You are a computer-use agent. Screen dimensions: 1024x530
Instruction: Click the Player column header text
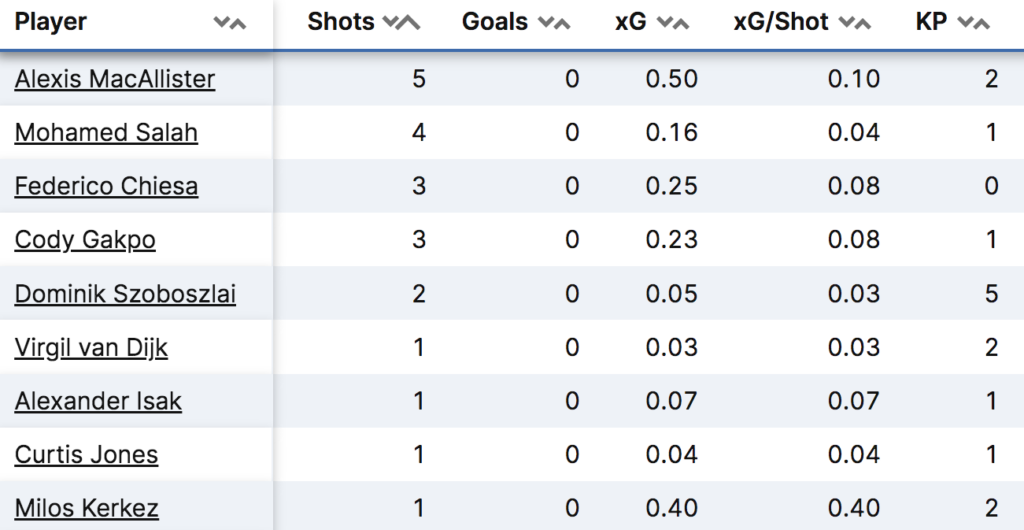[x=51, y=22]
